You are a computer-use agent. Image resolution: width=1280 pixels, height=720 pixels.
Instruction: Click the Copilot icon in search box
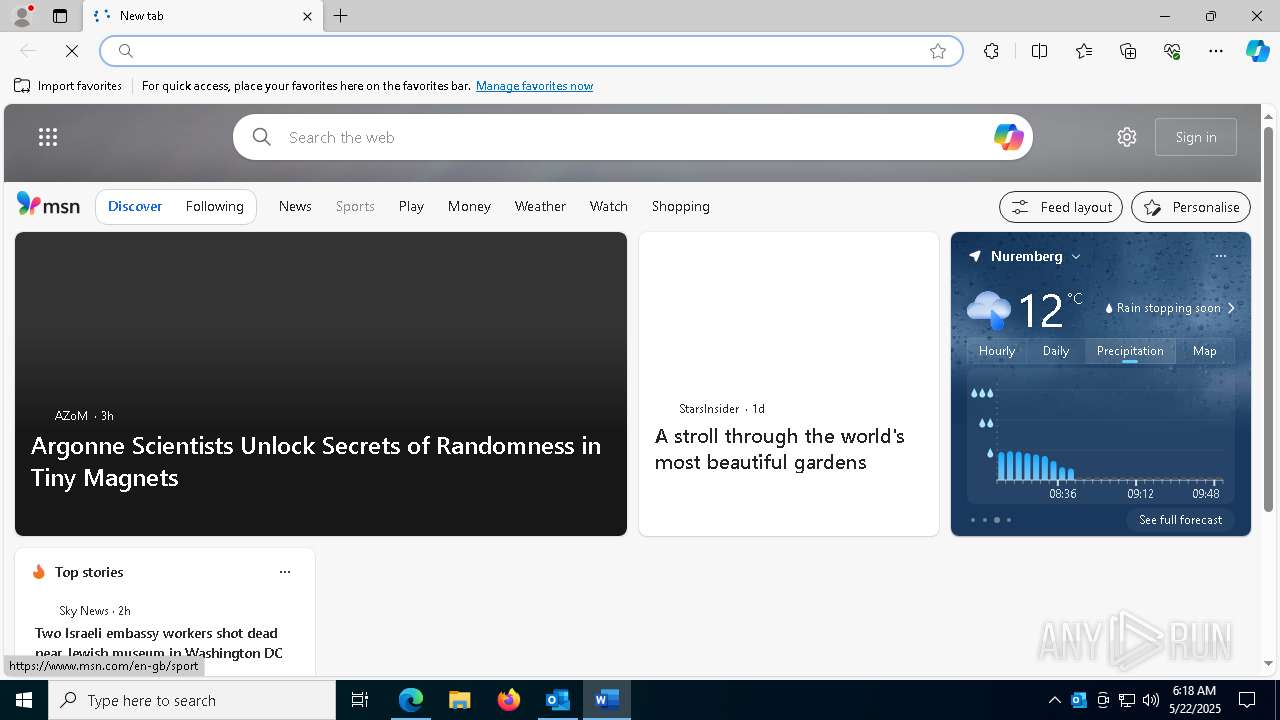click(x=1008, y=137)
